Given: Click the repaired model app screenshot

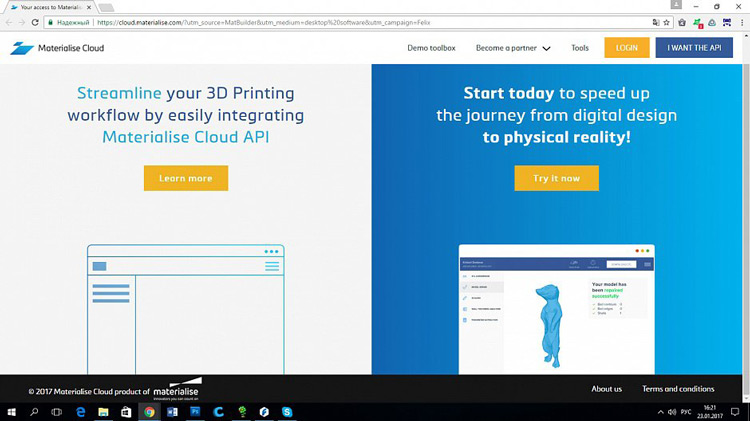Looking at the screenshot, I should pyautogui.click(x=556, y=309).
